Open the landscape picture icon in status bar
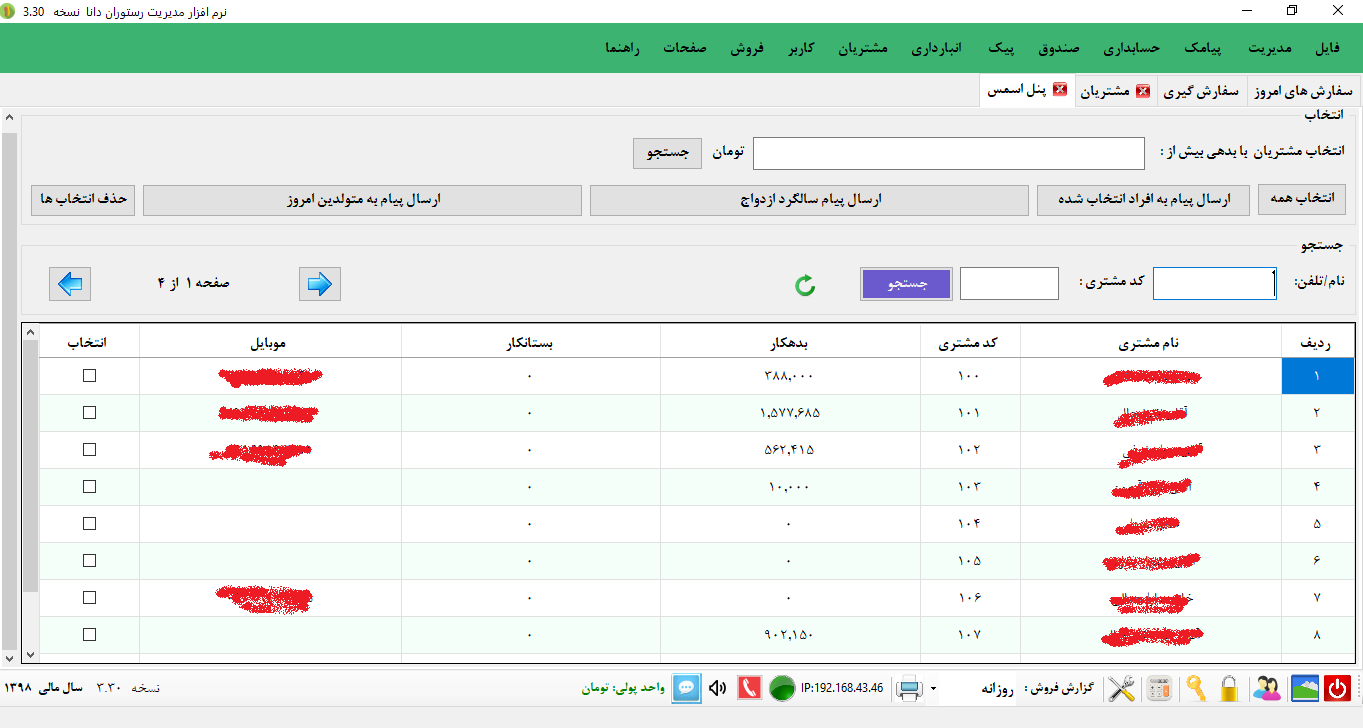The height and width of the screenshot is (728, 1363). (x=1304, y=688)
